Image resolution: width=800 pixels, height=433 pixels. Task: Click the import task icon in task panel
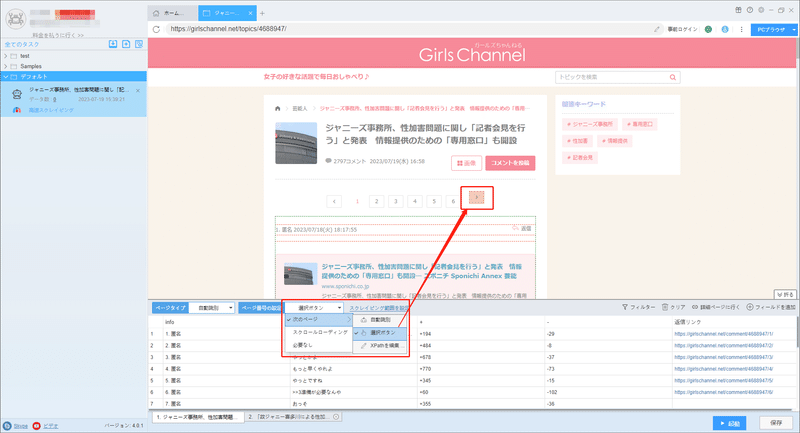point(113,44)
